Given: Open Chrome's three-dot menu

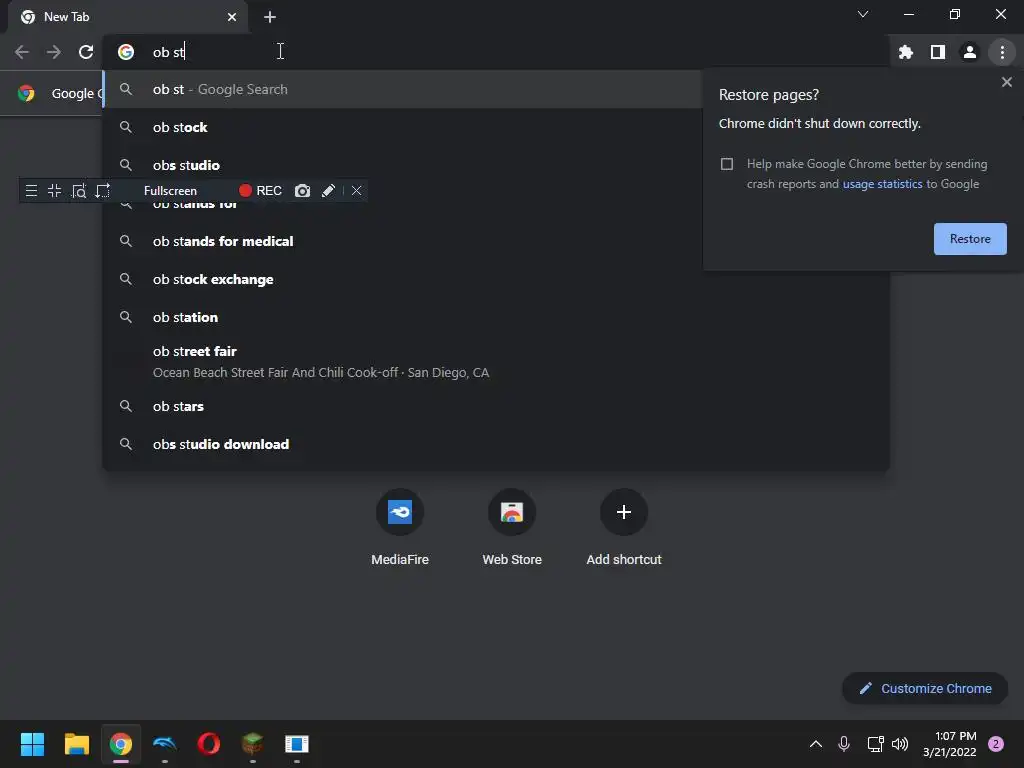Looking at the screenshot, I should coord(1002,52).
